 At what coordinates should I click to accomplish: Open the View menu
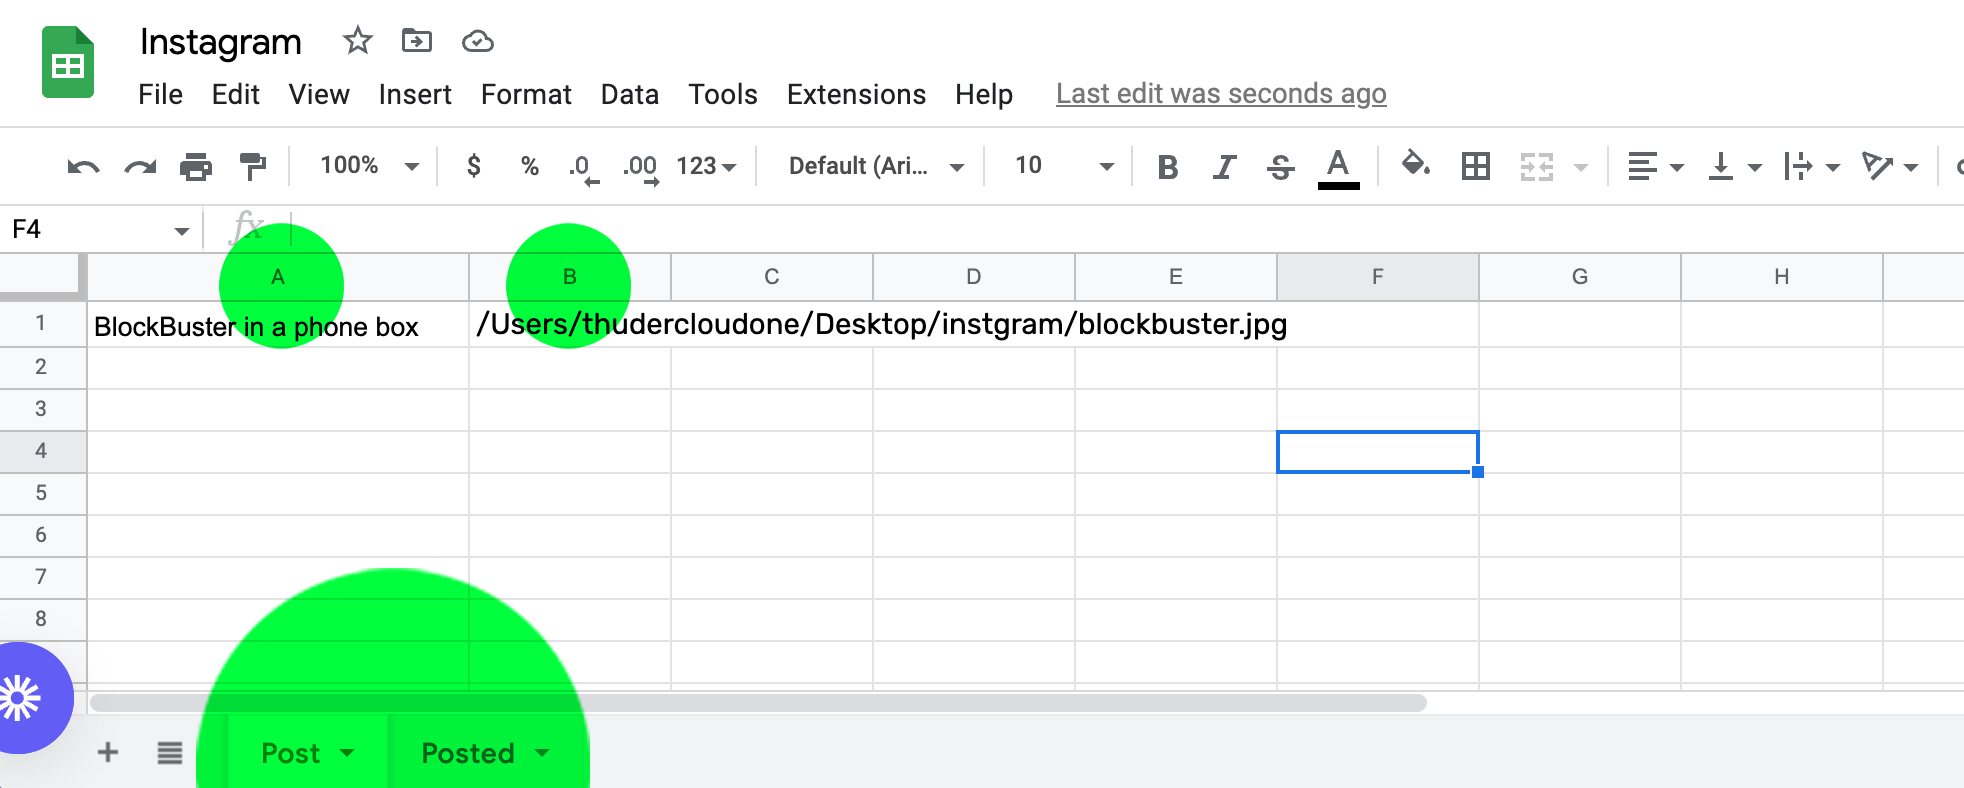pos(319,94)
